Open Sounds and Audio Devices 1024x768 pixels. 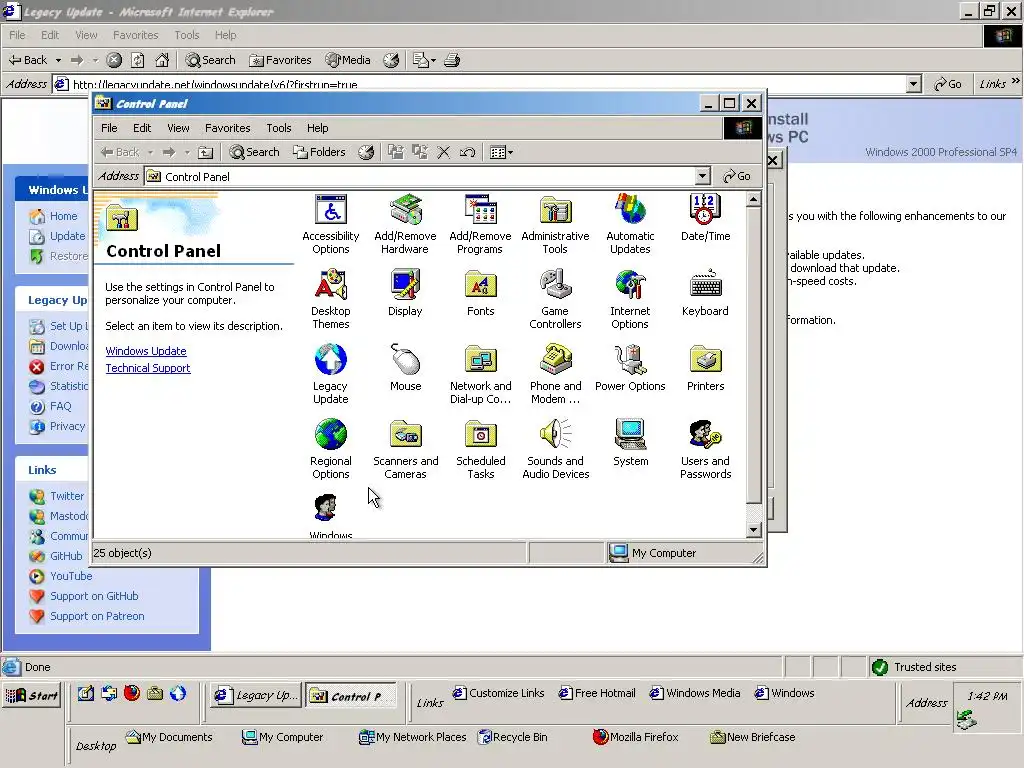pyautogui.click(x=556, y=449)
